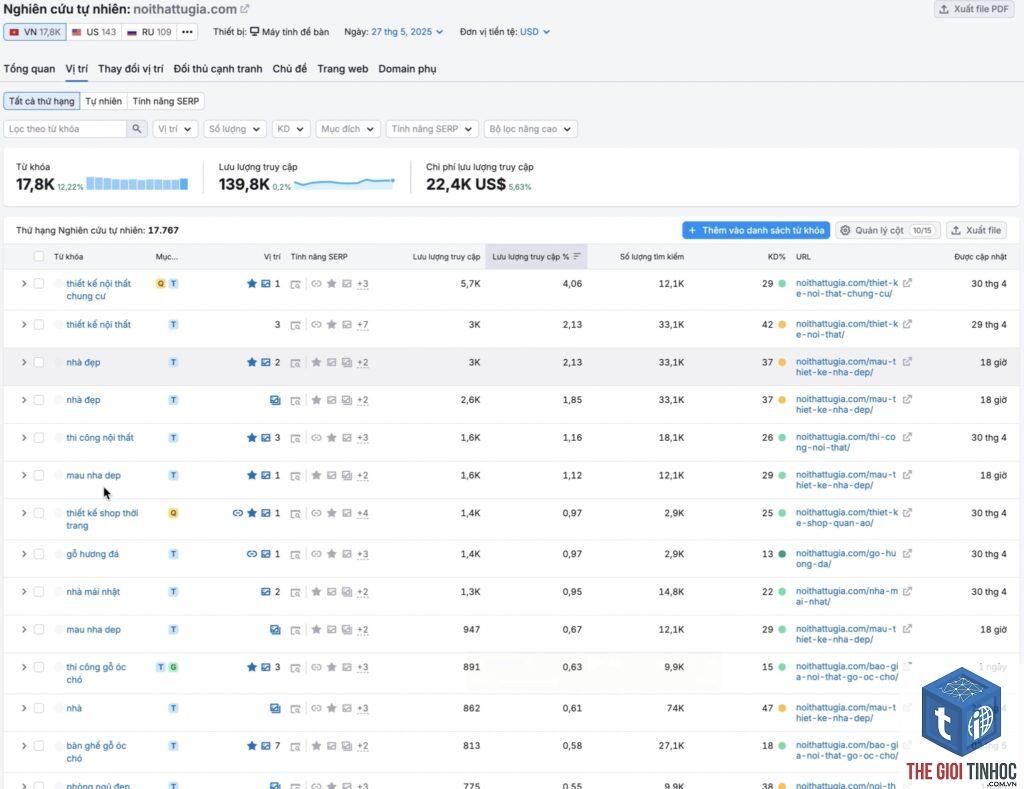Image resolution: width=1024 pixels, height=789 pixels.
Task: Click the 'Số lượng tìm kiếm' column header
Action: (652, 257)
